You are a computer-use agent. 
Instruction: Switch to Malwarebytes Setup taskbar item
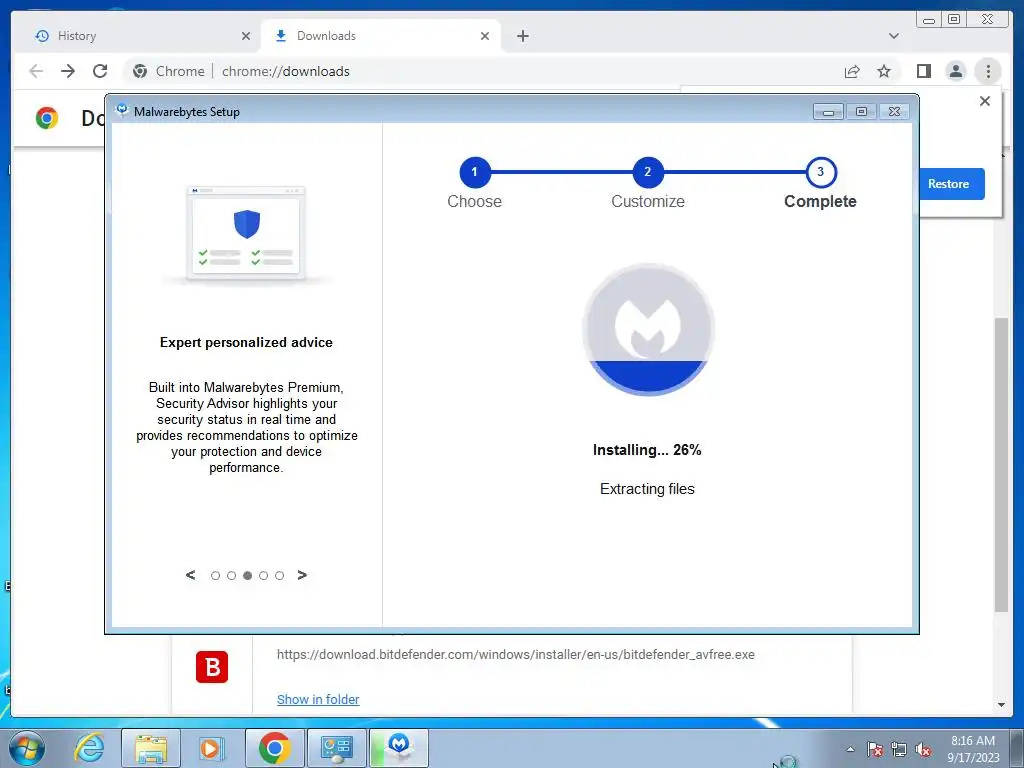399,748
